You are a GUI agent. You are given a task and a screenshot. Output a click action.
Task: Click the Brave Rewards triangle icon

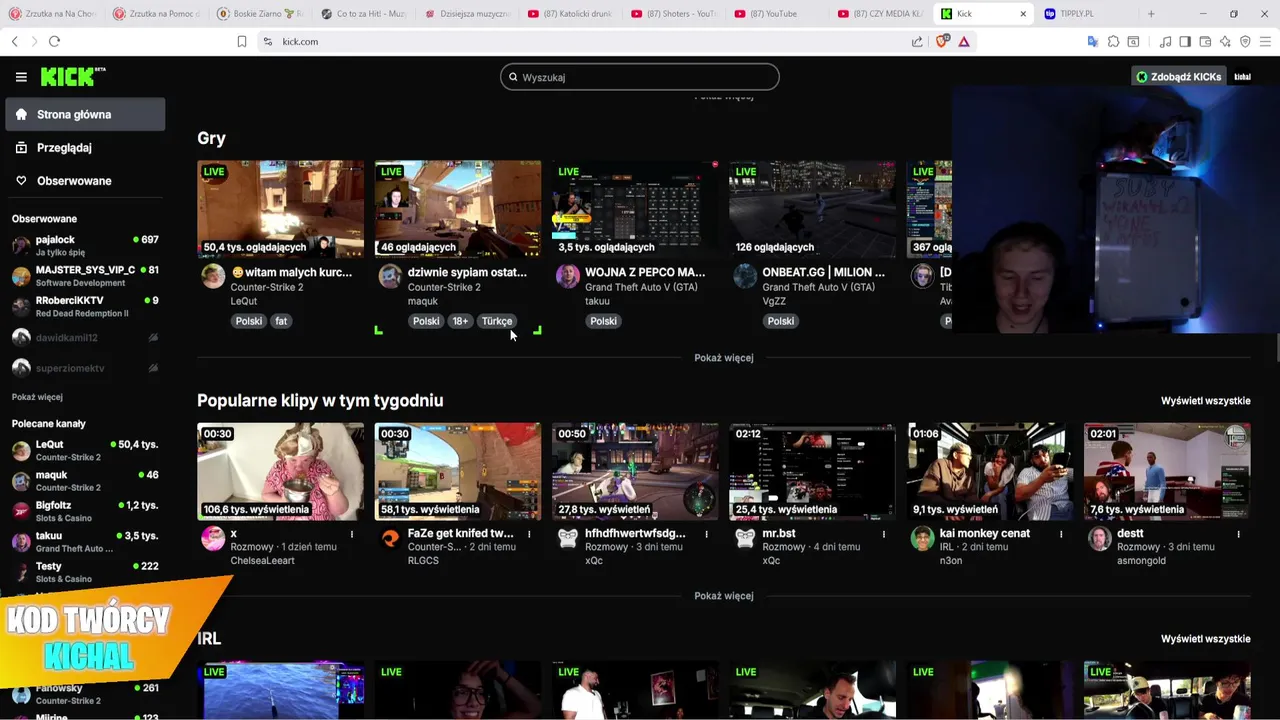click(x=964, y=41)
